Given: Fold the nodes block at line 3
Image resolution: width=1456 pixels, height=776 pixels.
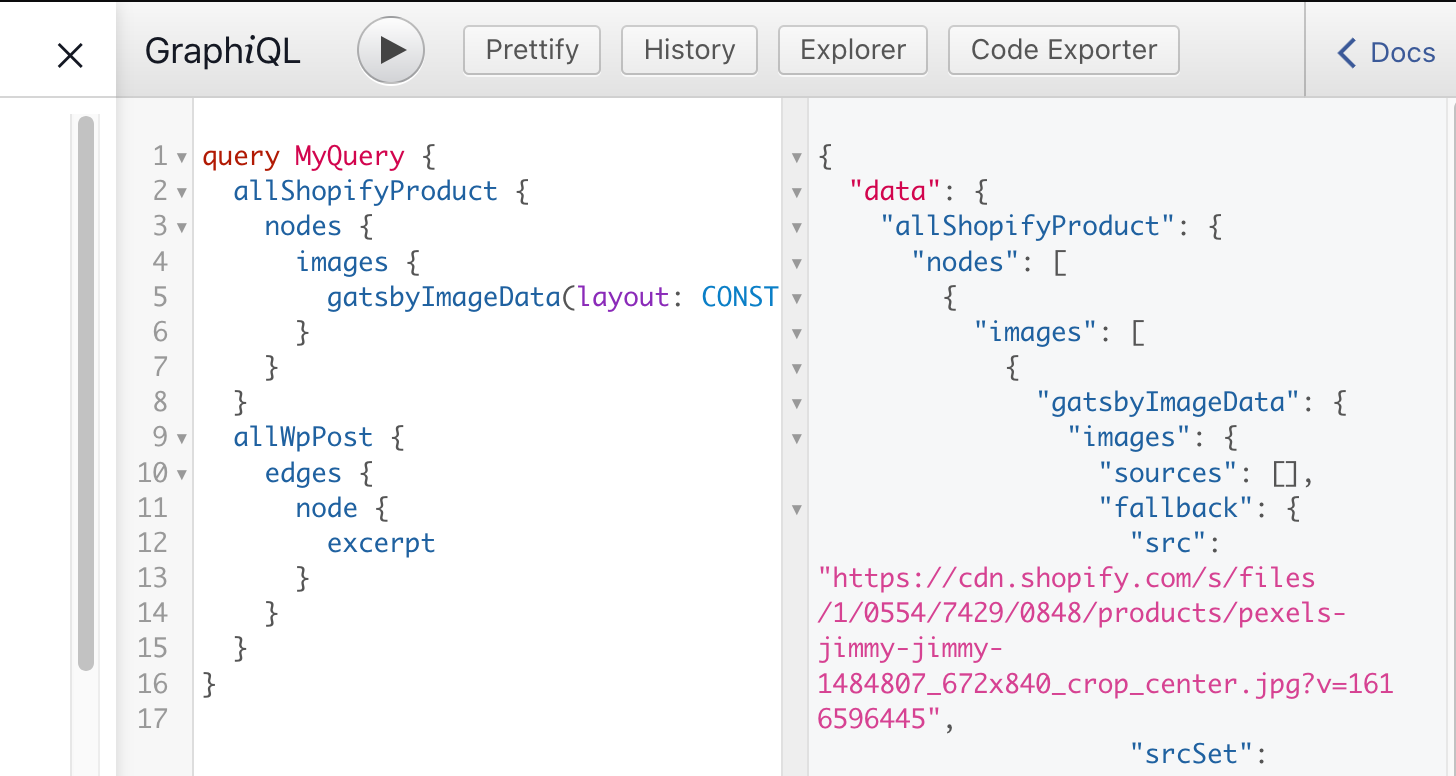Looking at the screenshot, I should point(181,227).
